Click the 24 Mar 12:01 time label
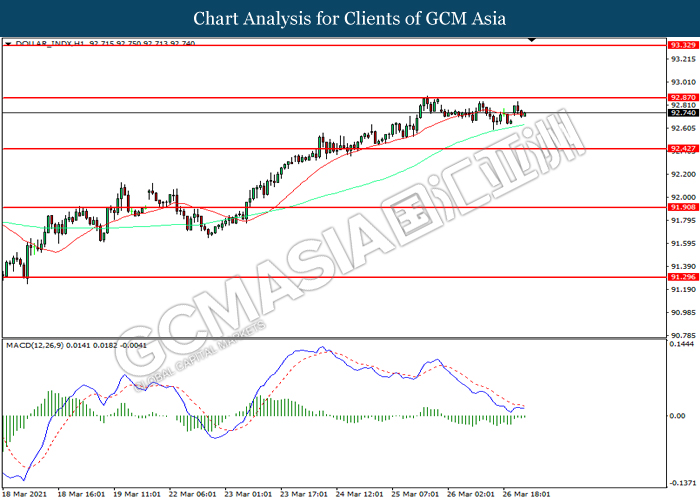700x500 pixels. [x=359, y=494]
